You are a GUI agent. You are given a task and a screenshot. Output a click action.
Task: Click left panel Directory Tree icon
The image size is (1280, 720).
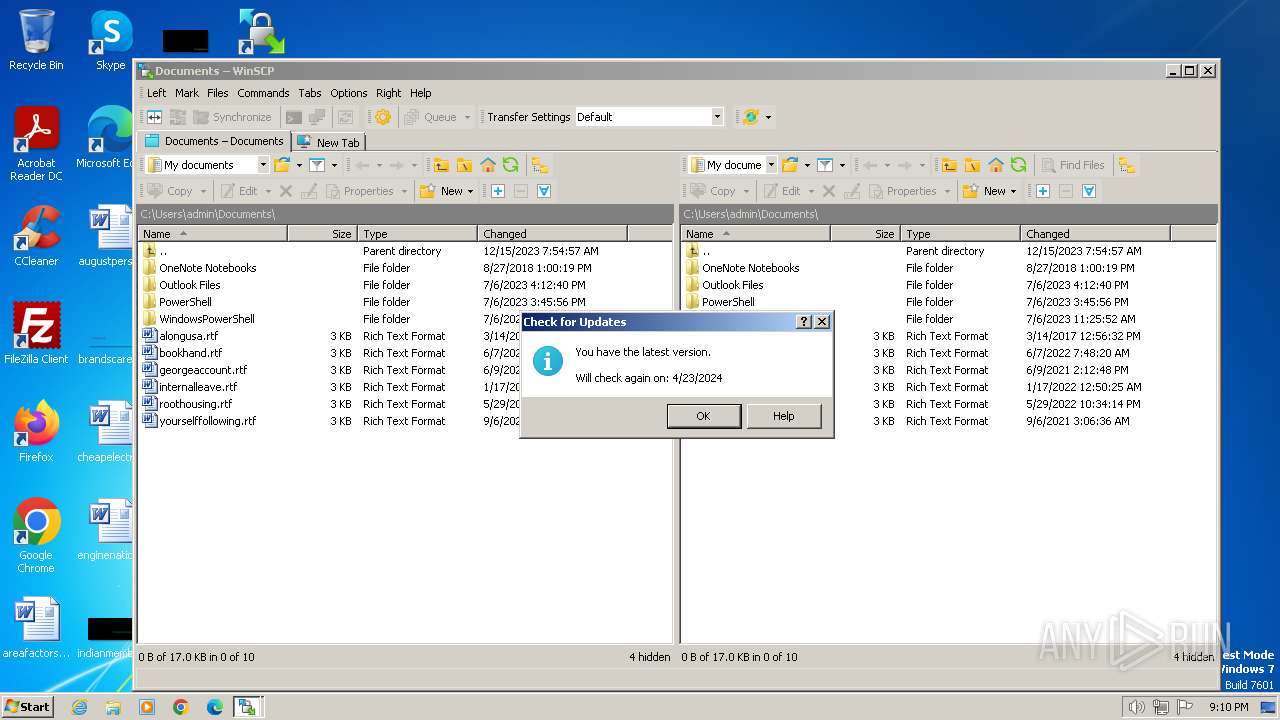point(540,165)
